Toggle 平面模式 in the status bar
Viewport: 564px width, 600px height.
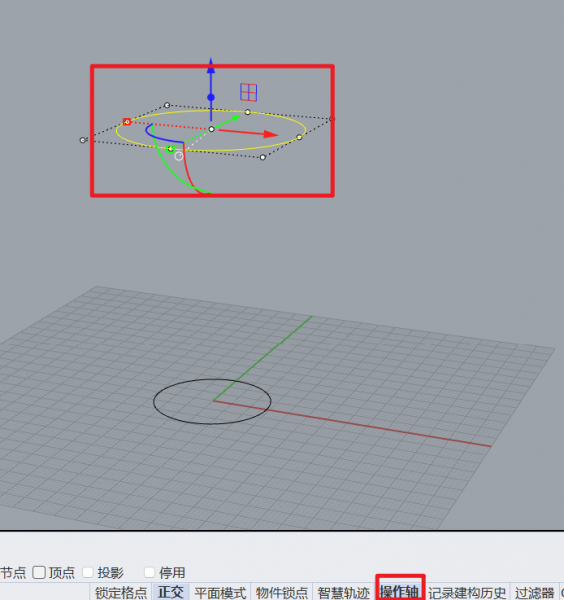pyautogui.click(x=220, y=592)
